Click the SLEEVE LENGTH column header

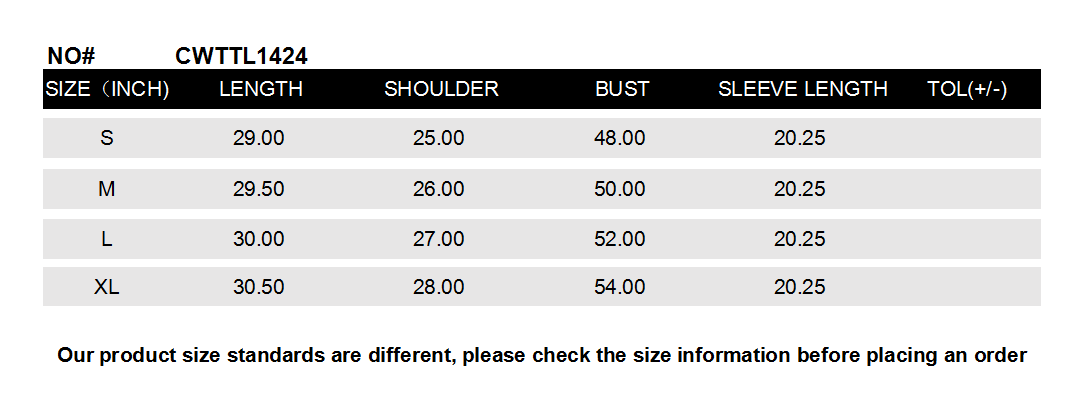point(802,89)
